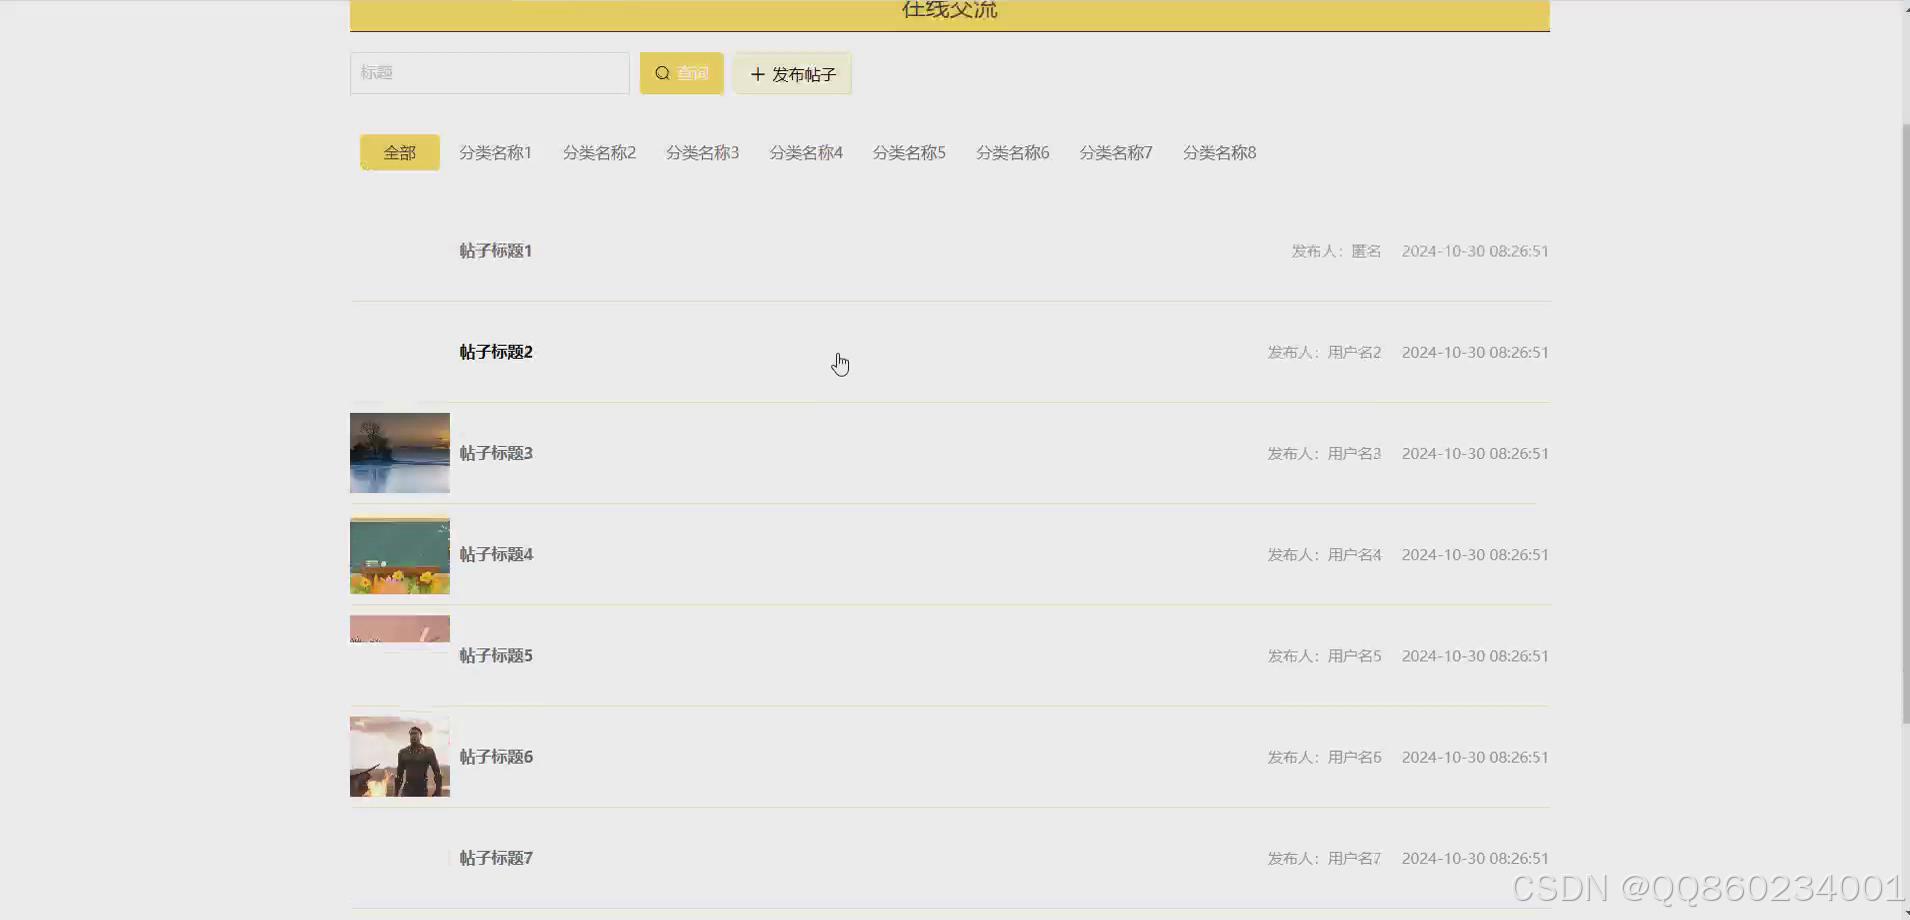The width and height of the screenshot is (1910, 920).
Task: Open the post titled 帖子标题1
Action: [x=496, y=251]
